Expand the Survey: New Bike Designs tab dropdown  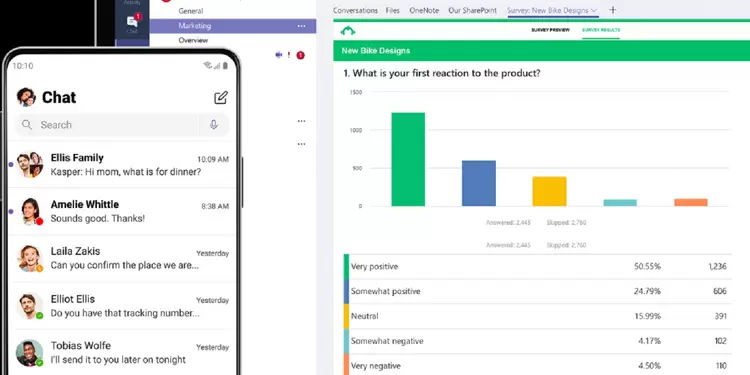(x=594, y=11)
